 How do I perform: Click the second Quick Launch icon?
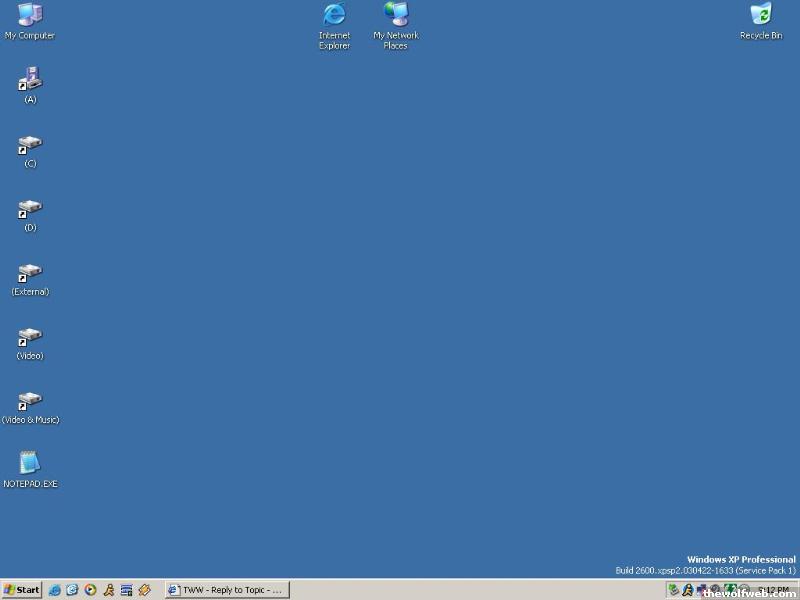(73, 590)
